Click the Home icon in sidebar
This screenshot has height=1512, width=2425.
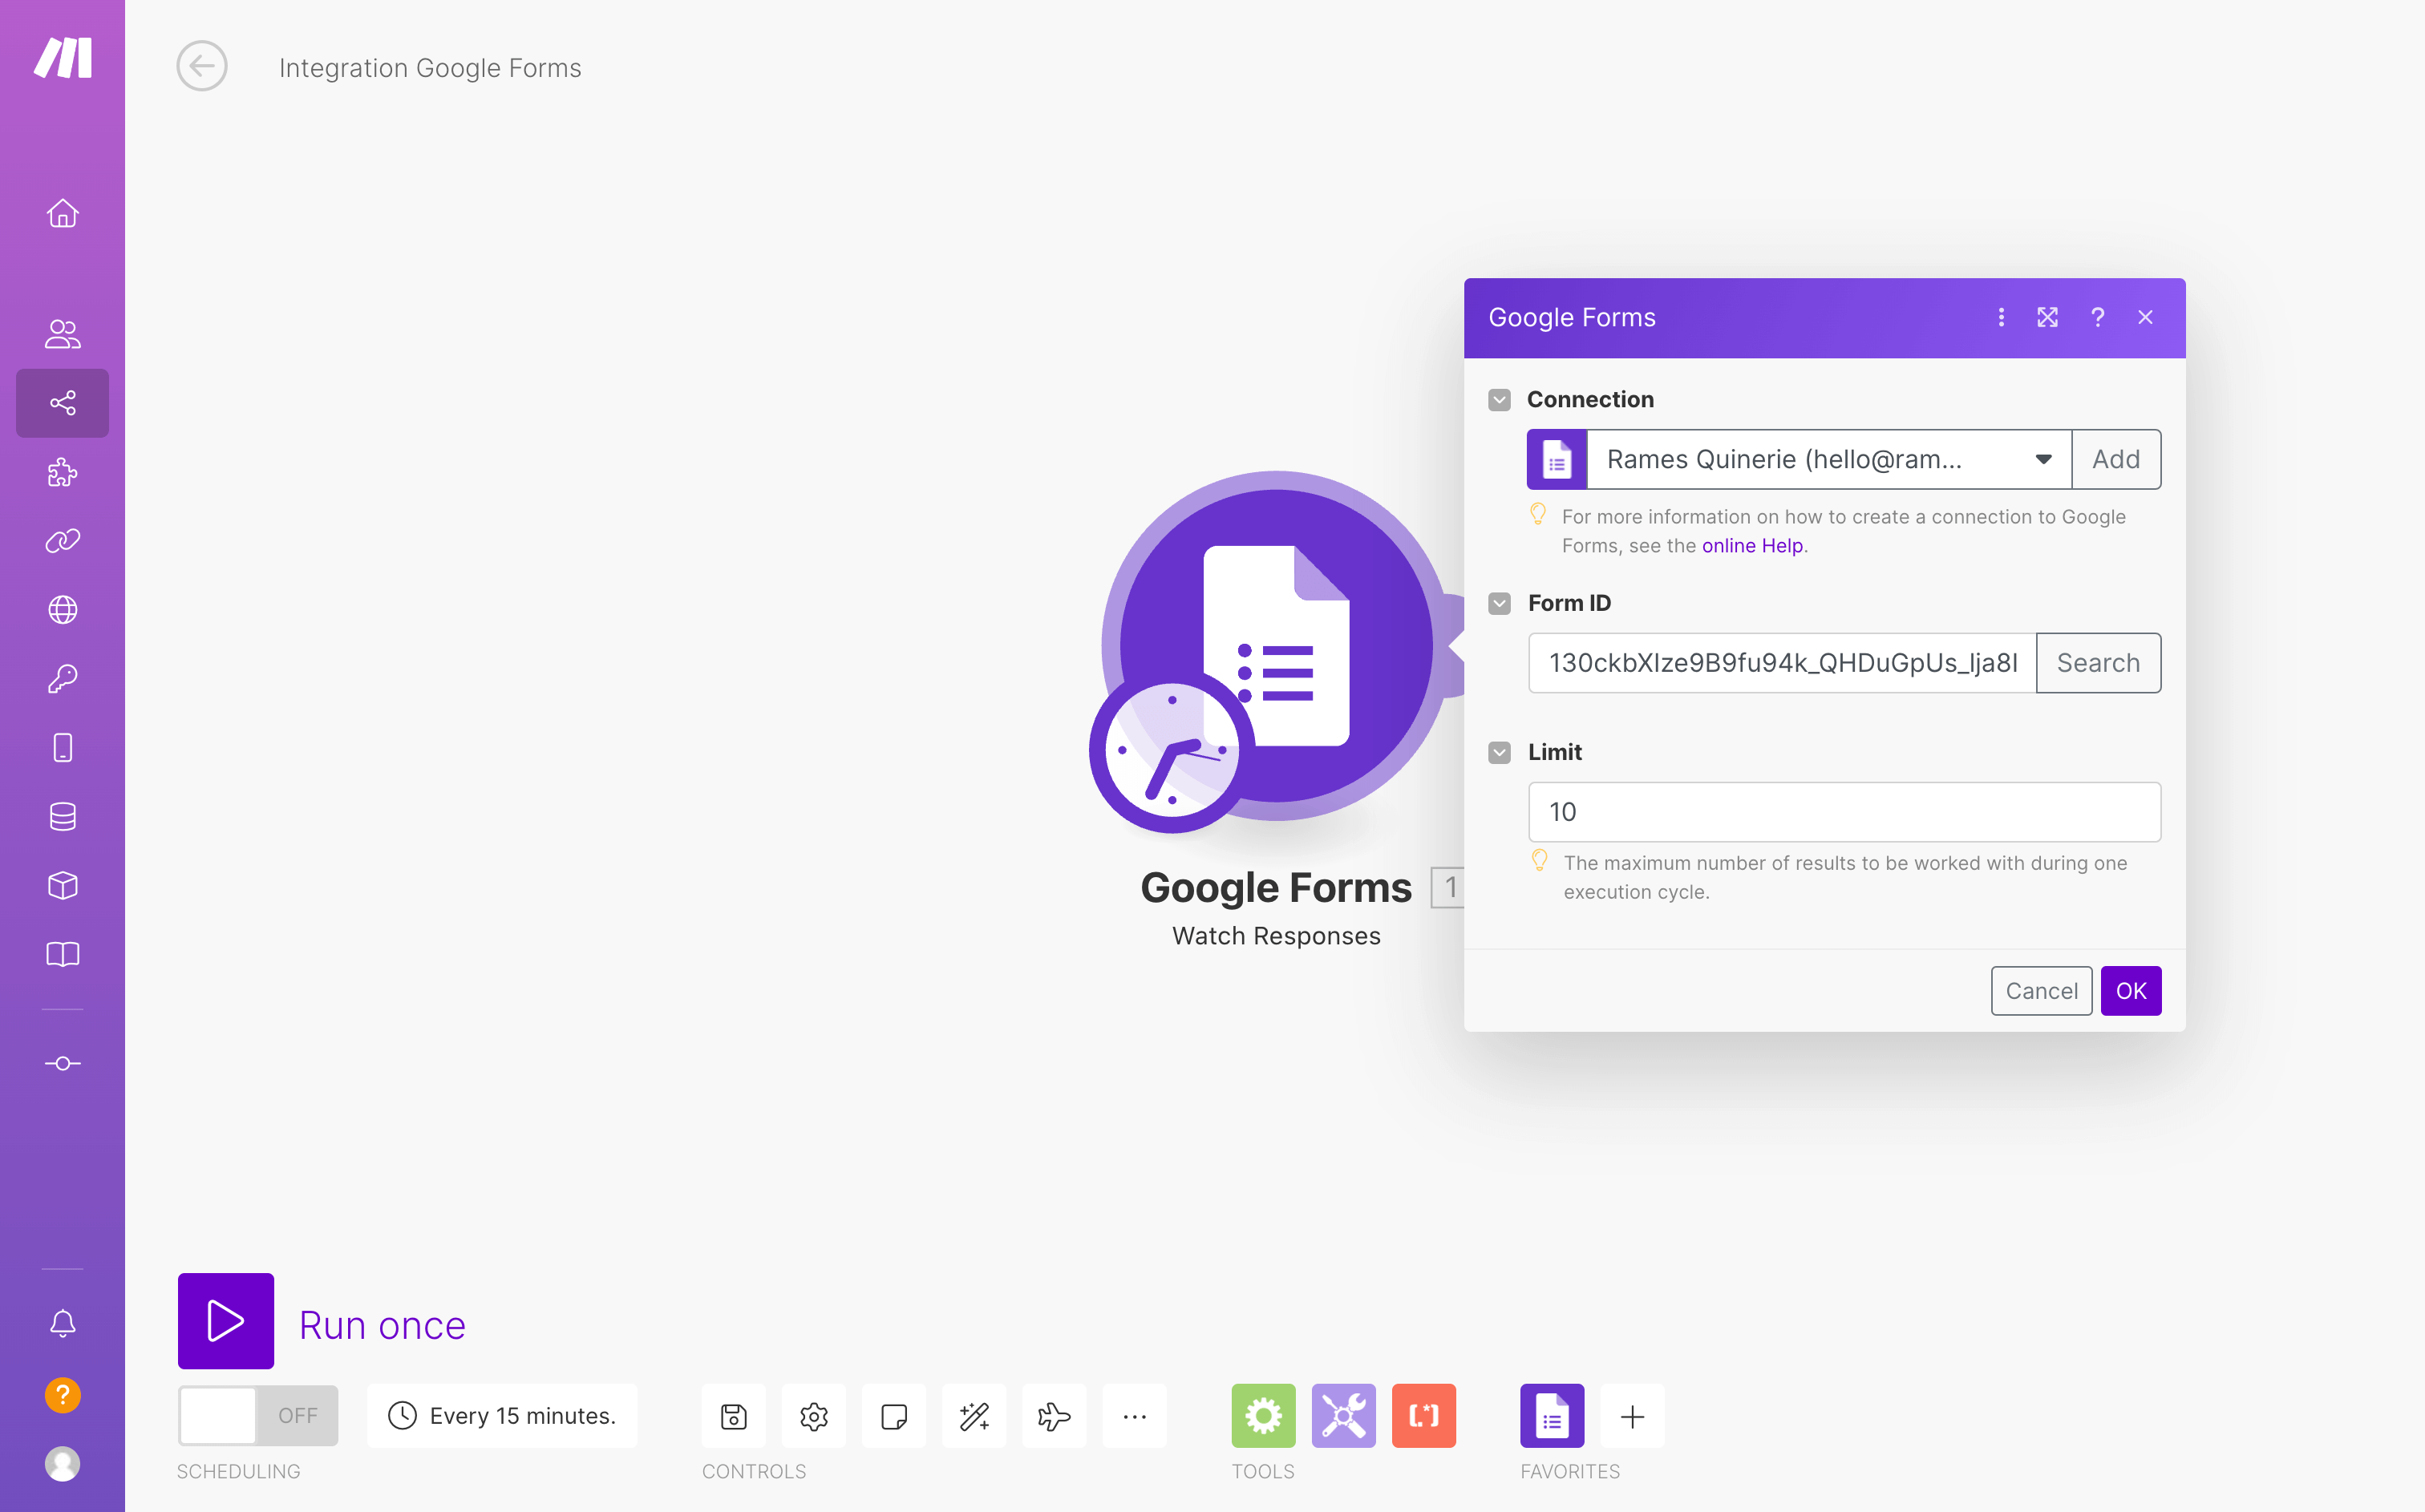tap(63, 212)
